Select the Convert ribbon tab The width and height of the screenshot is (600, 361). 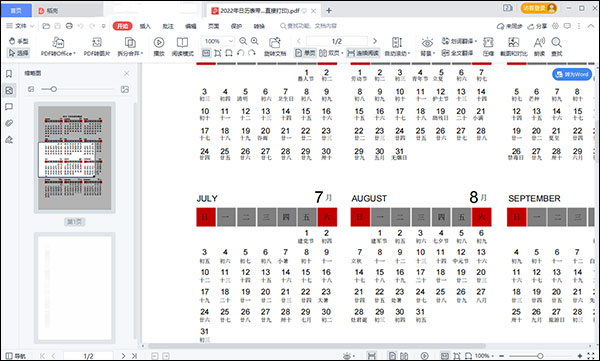coord(259,26)
